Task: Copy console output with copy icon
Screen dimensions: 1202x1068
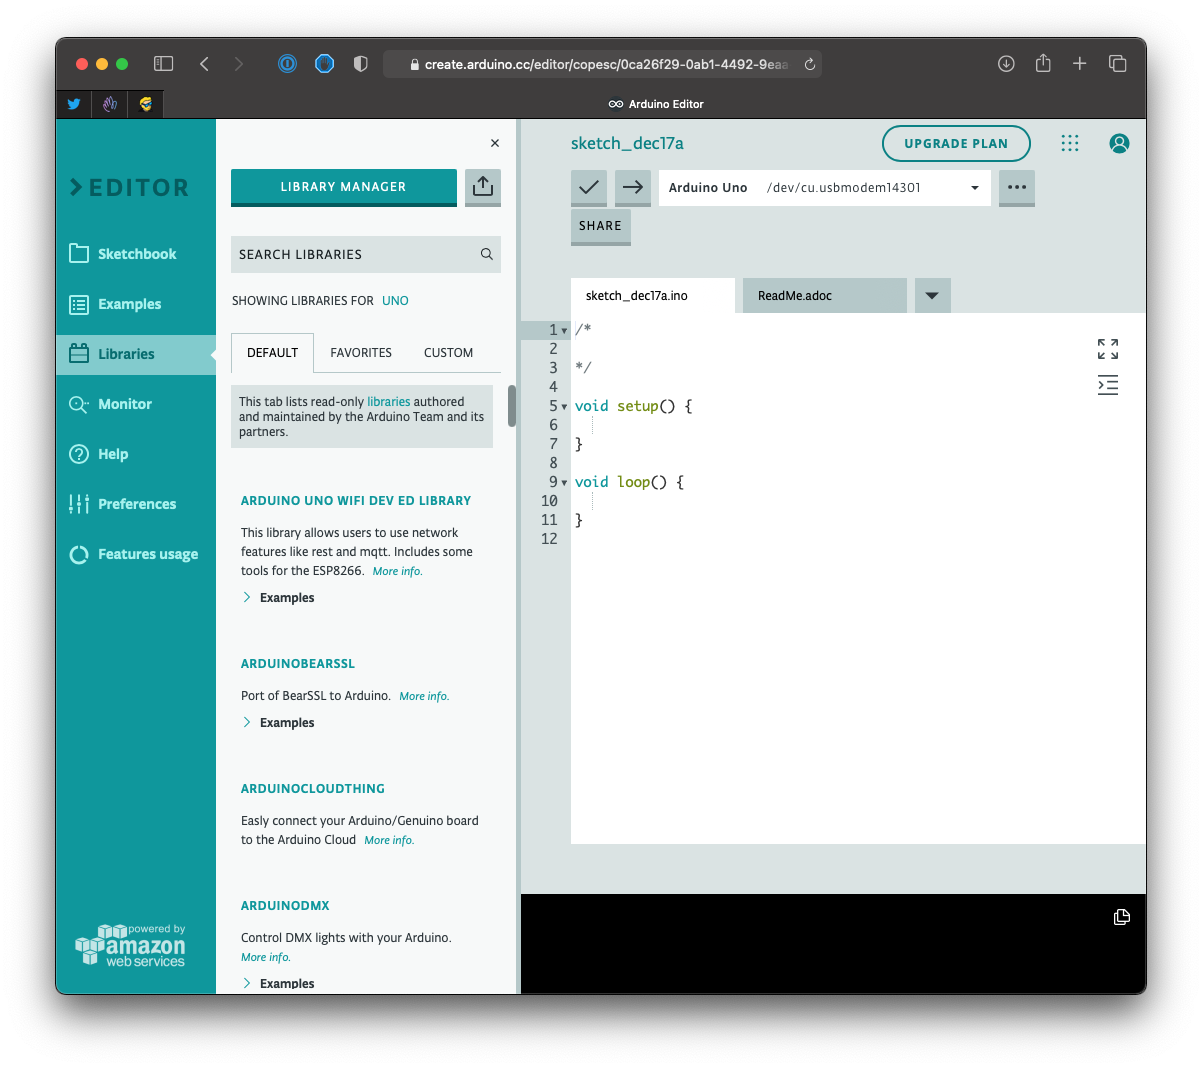Action: pyautogui.click(x=1121, y=917)
